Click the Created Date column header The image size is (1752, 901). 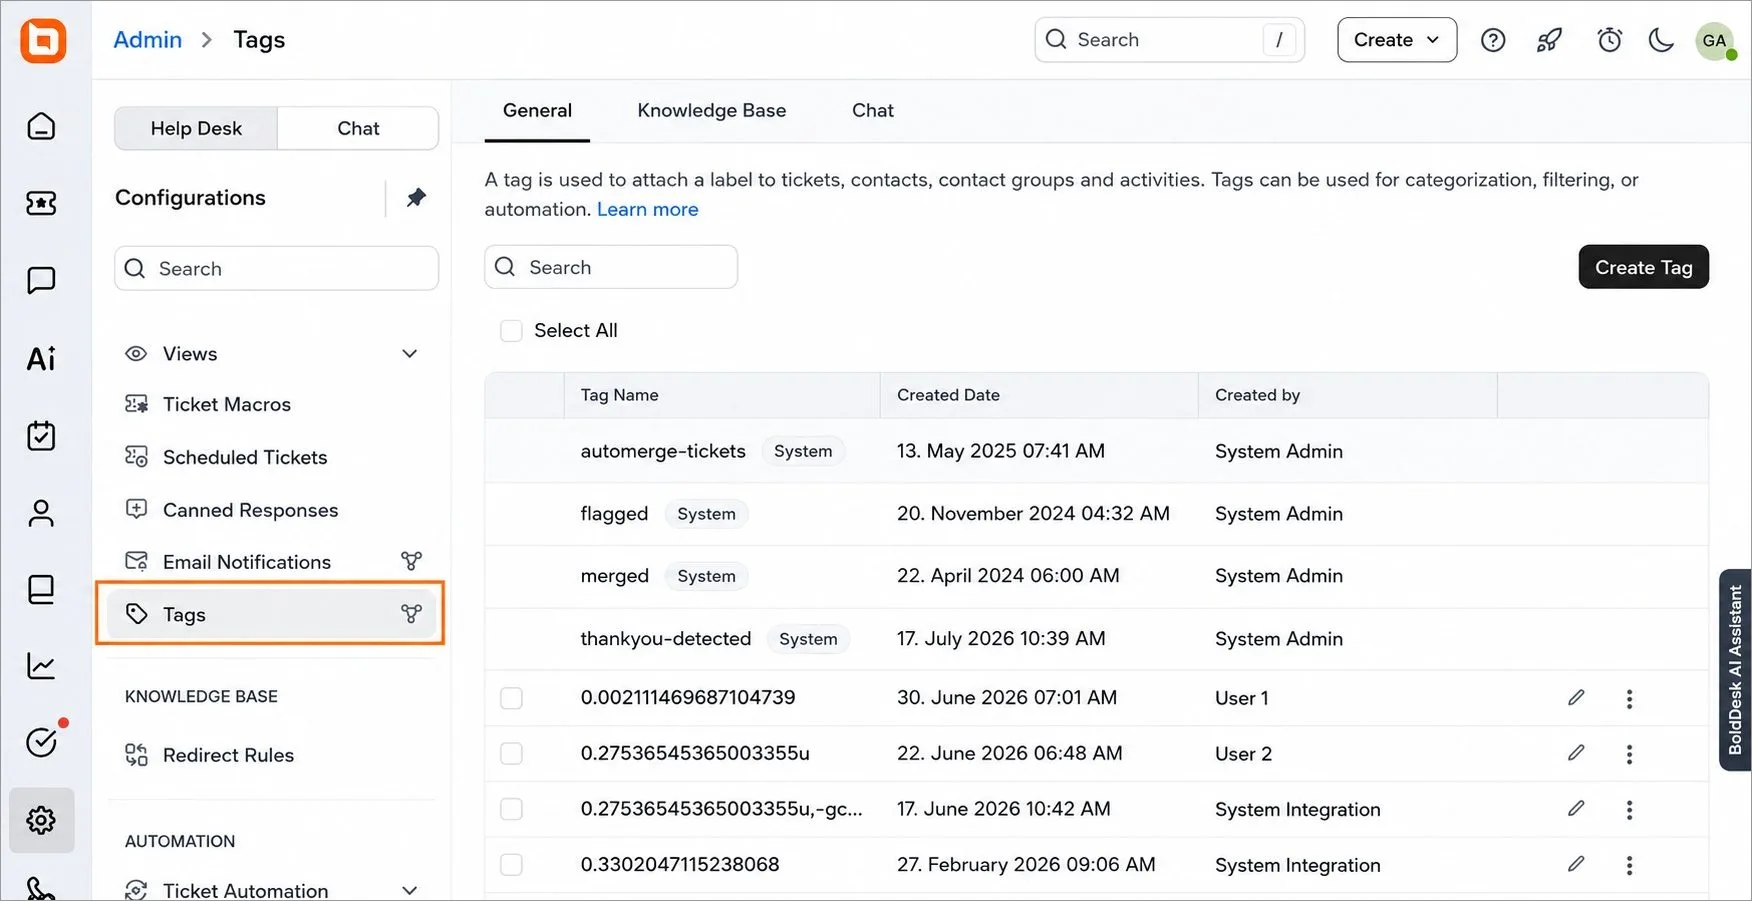tap(948, 395)
